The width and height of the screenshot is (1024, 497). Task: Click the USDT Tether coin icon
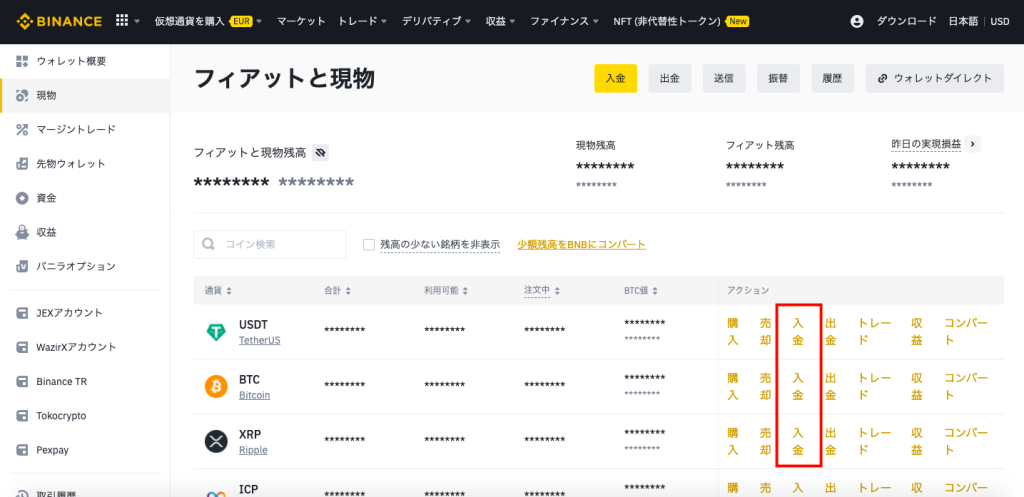coord(216,332)
